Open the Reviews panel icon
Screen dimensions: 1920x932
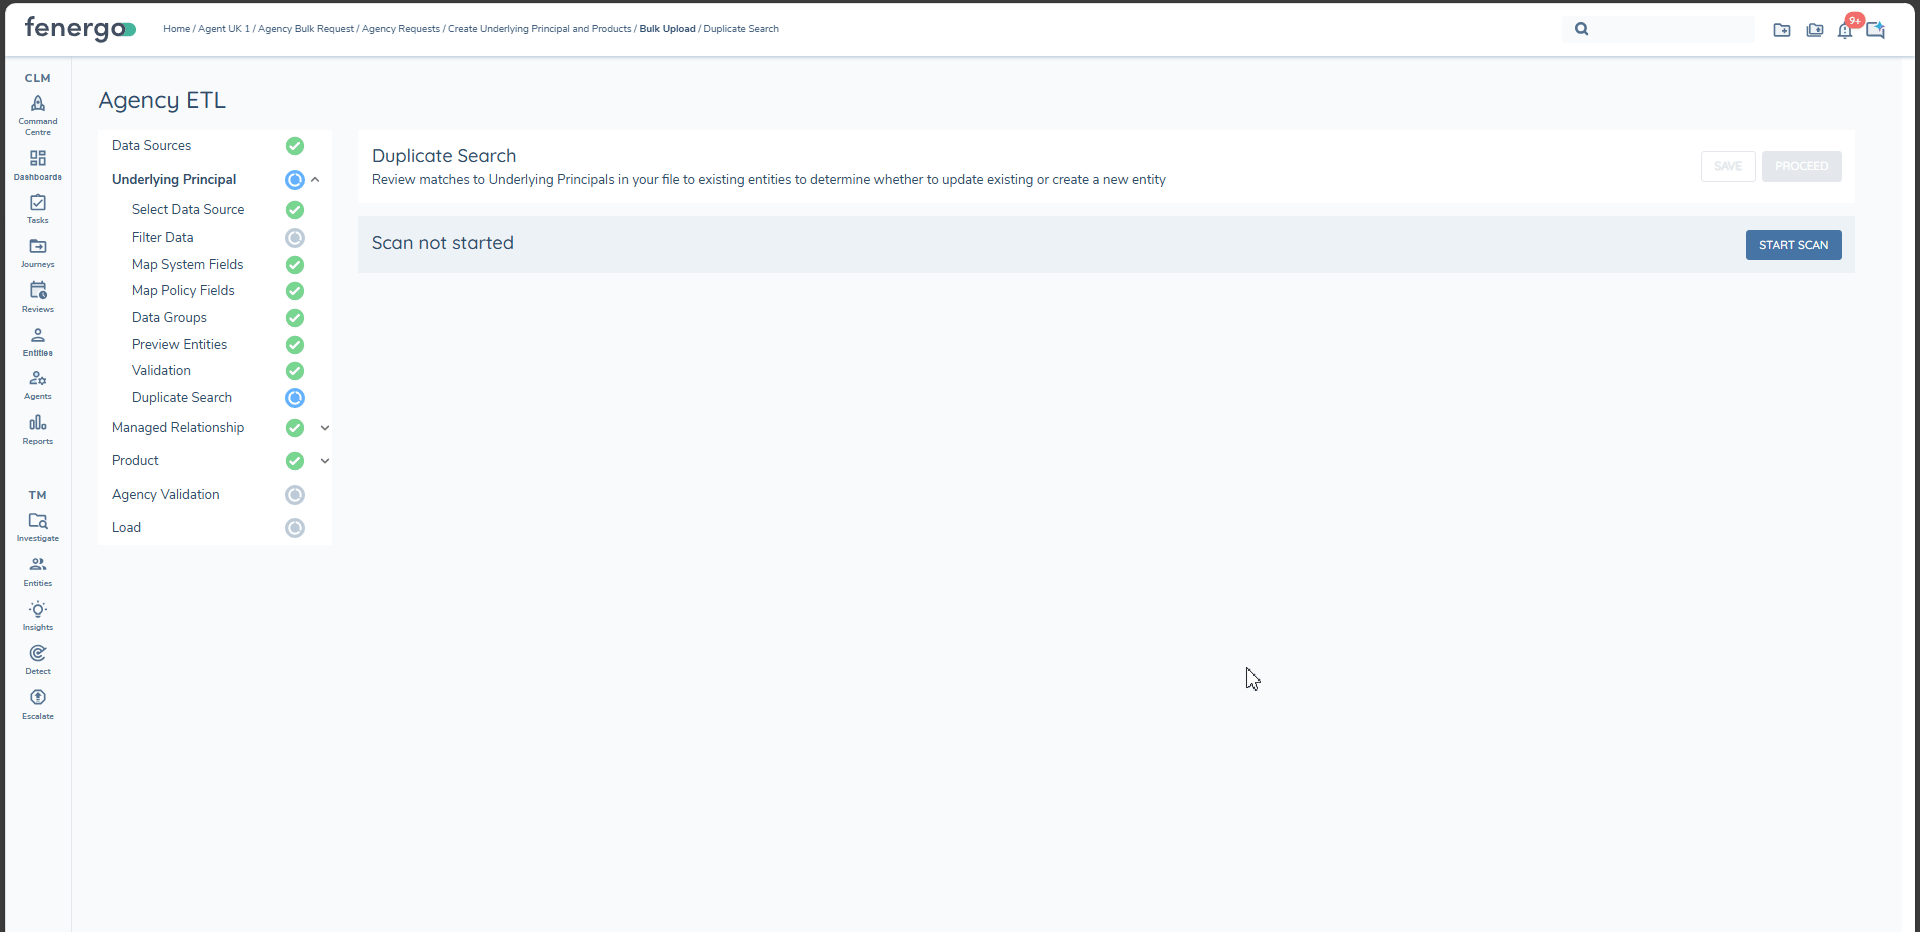(37, 294)
